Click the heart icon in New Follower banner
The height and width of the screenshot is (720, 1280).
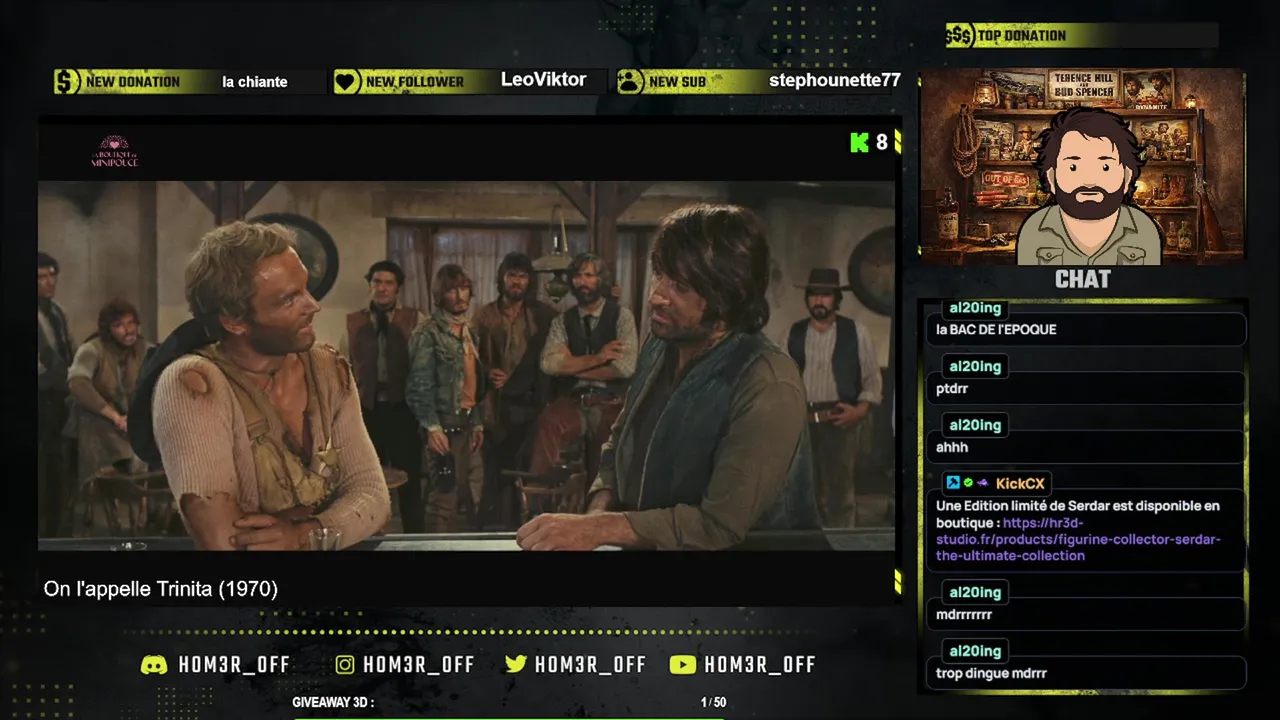click(x=346, y=82)
